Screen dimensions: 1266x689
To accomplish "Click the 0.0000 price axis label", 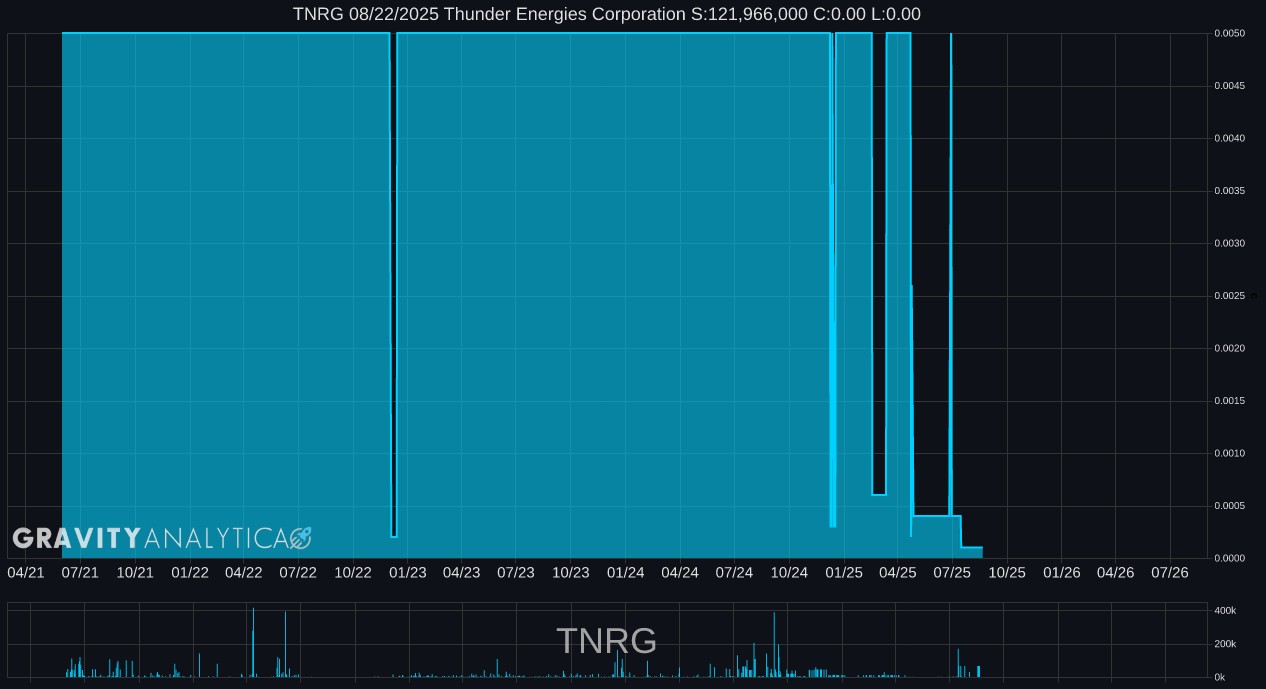I will point(1230,558).
